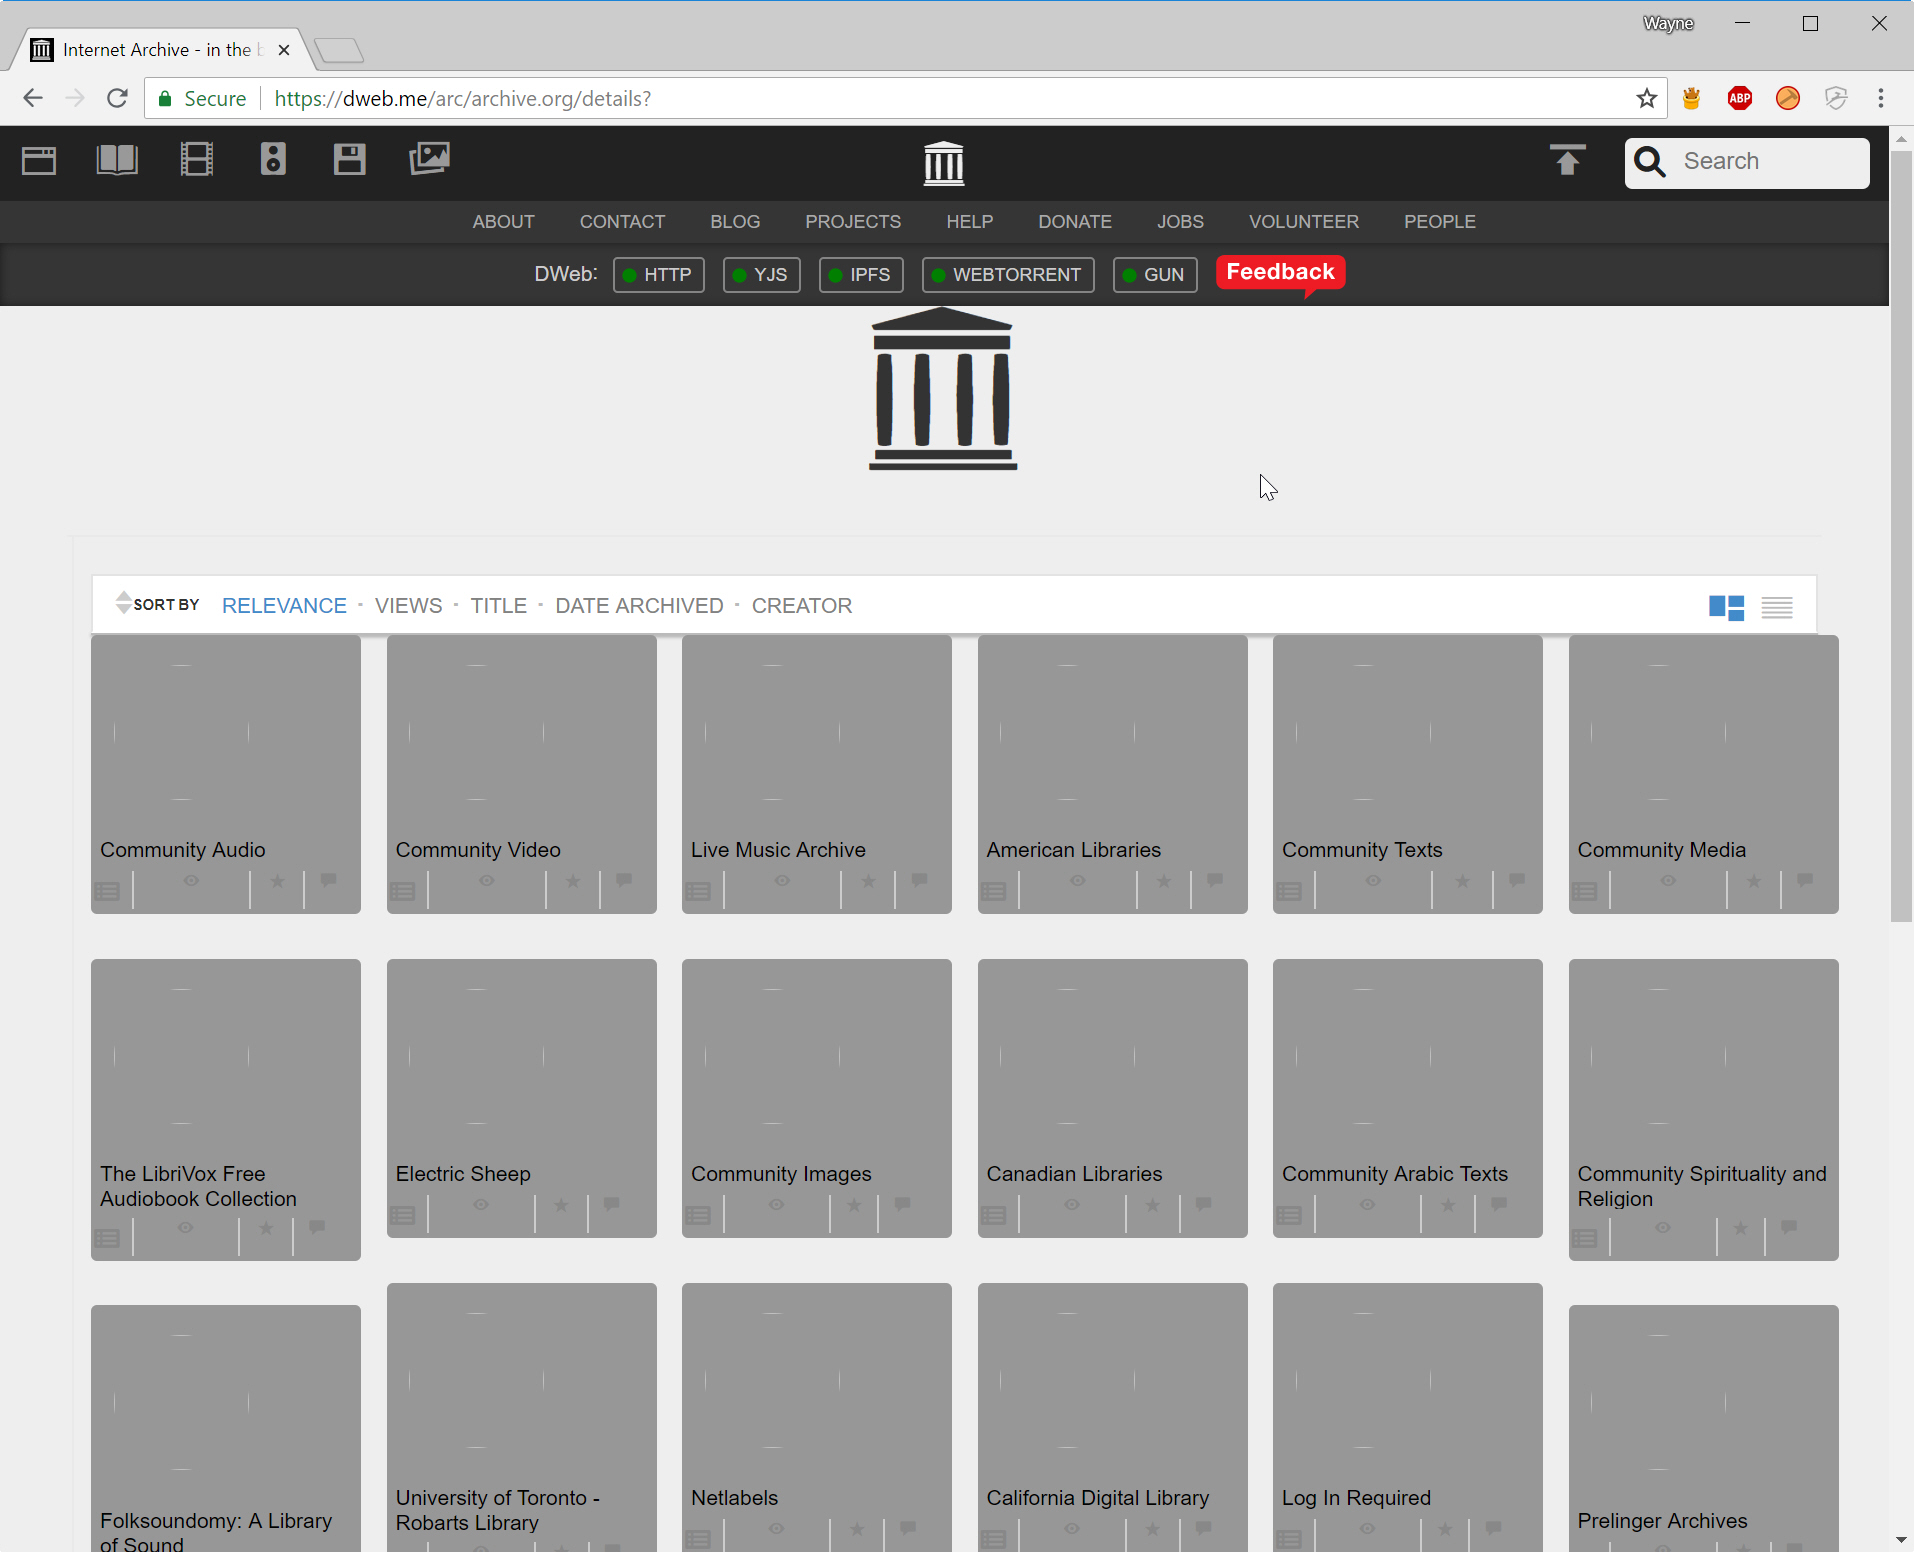Toggle sort direction arrows beside SORT BY

point(123,603)
